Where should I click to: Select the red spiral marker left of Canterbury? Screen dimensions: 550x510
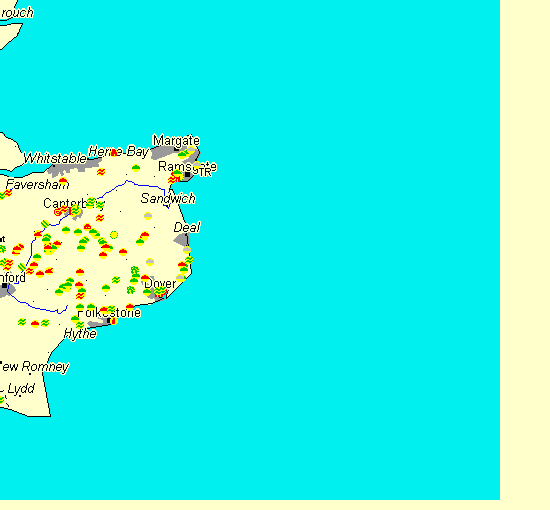[x=58, y=212]
